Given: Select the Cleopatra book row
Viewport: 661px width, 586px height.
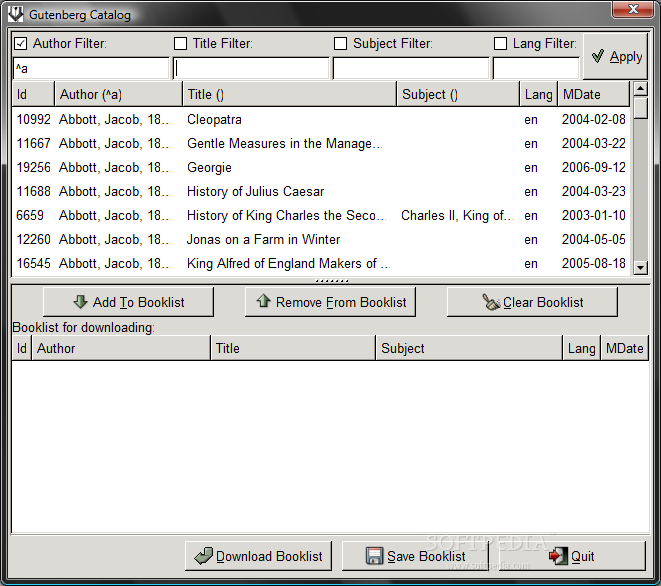Looking at the screenshot, I should (321, 119).
